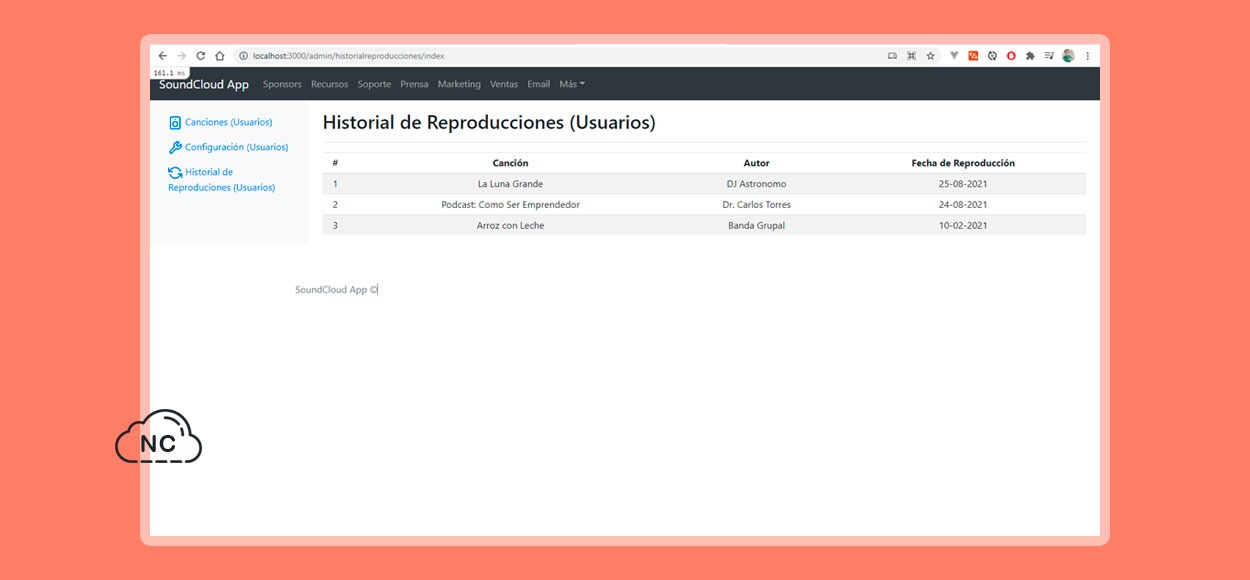Click the Autor column header
This screenshot has height=580, width=1250.
756,163
